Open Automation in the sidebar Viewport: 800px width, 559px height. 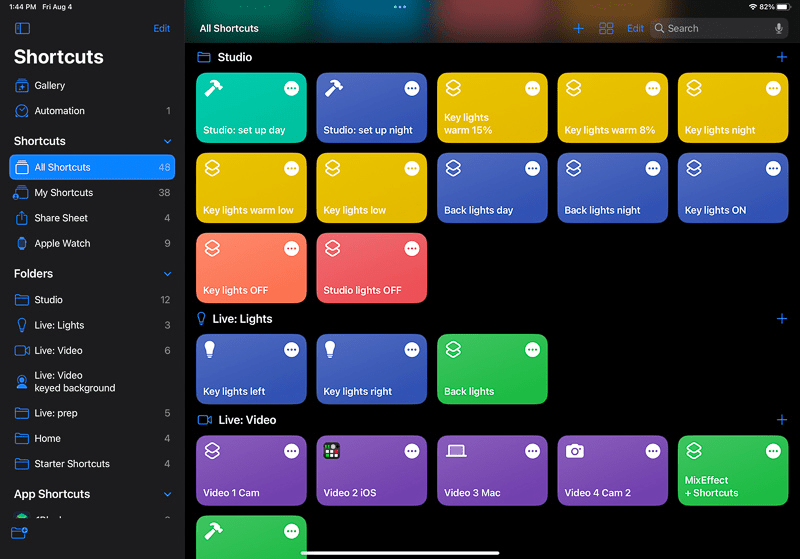pyautogui.click(x=92, y=111)
